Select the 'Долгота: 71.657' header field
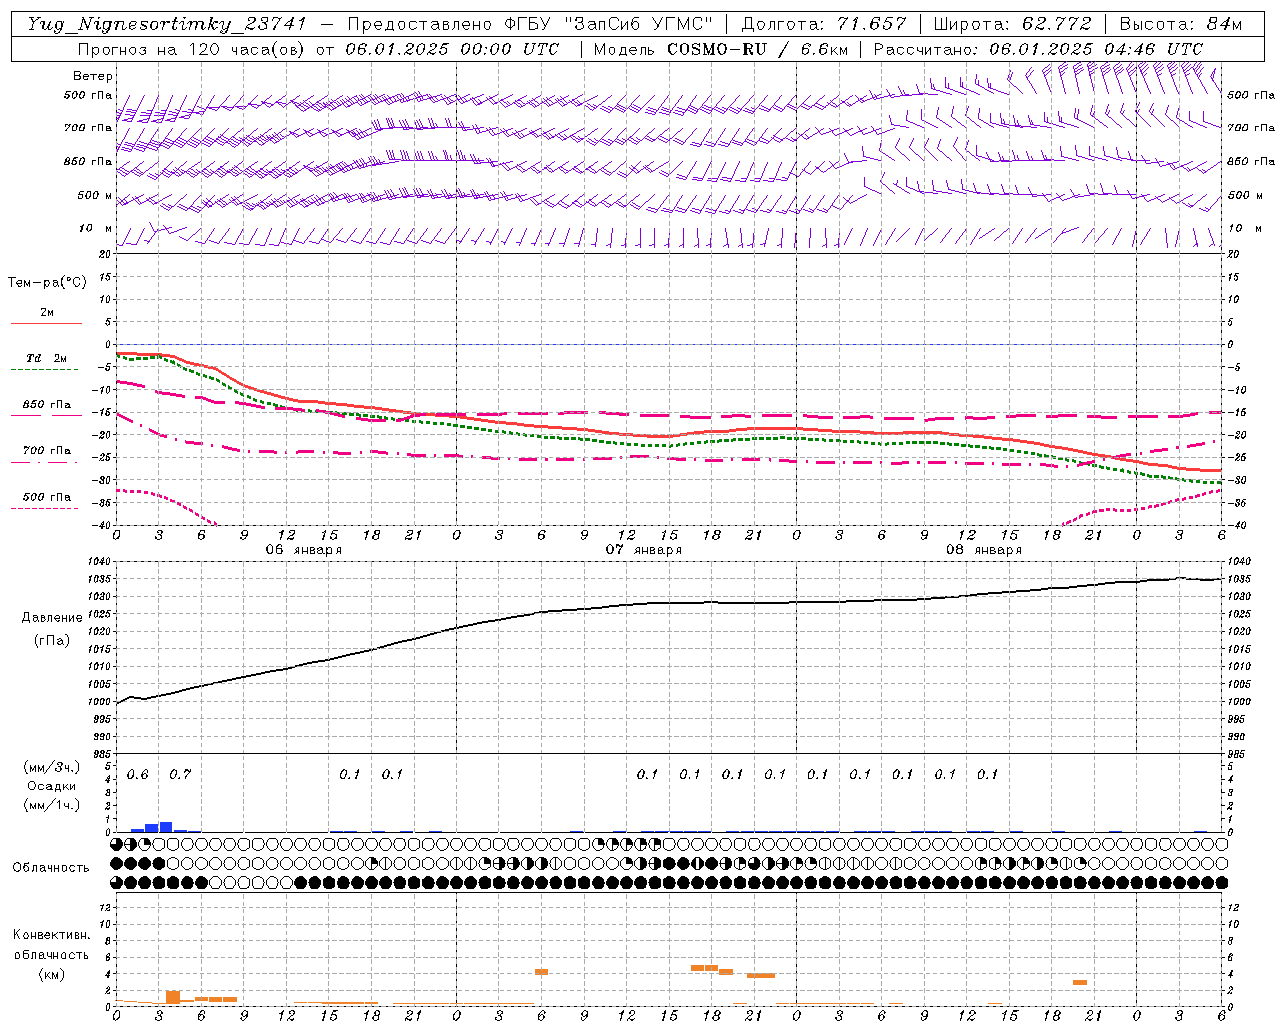1280x1024 pixels. [x=824, y=24]
